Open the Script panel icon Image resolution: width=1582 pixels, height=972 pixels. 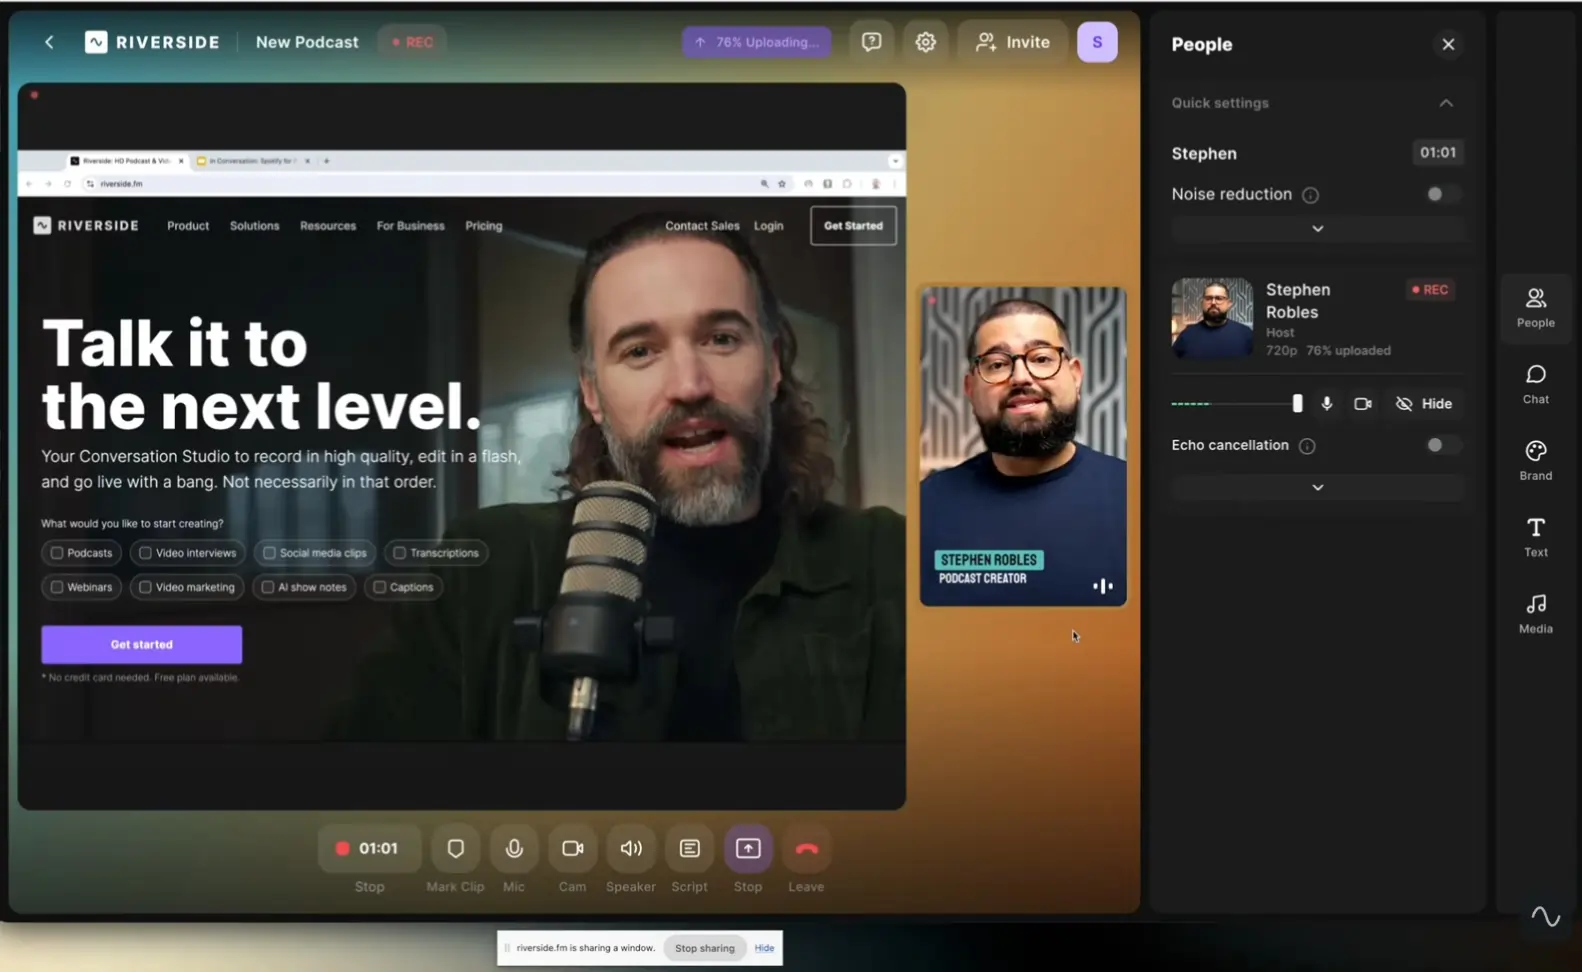click(x=689, y=849)
